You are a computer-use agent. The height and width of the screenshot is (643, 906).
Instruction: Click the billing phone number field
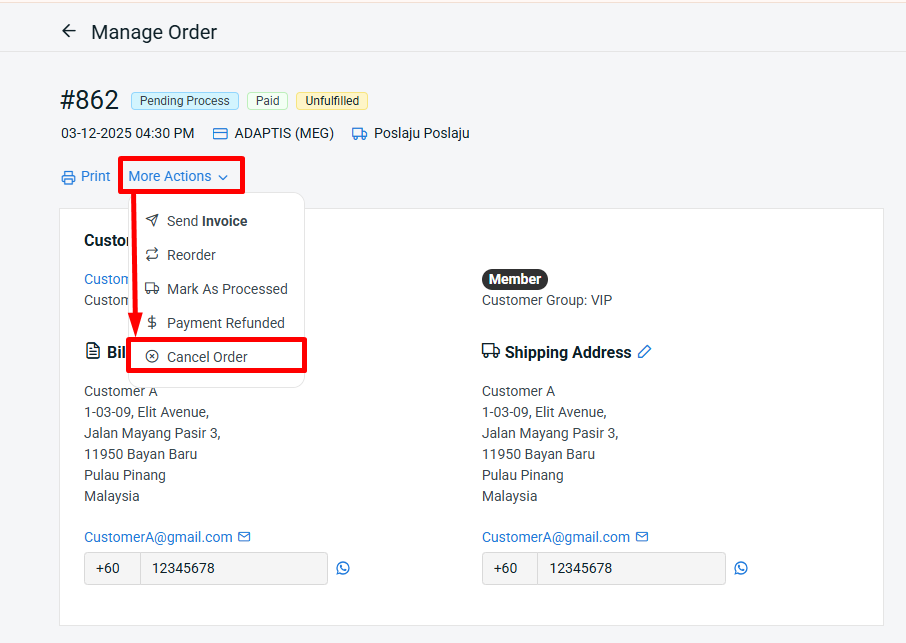click(x=233, y=568)
